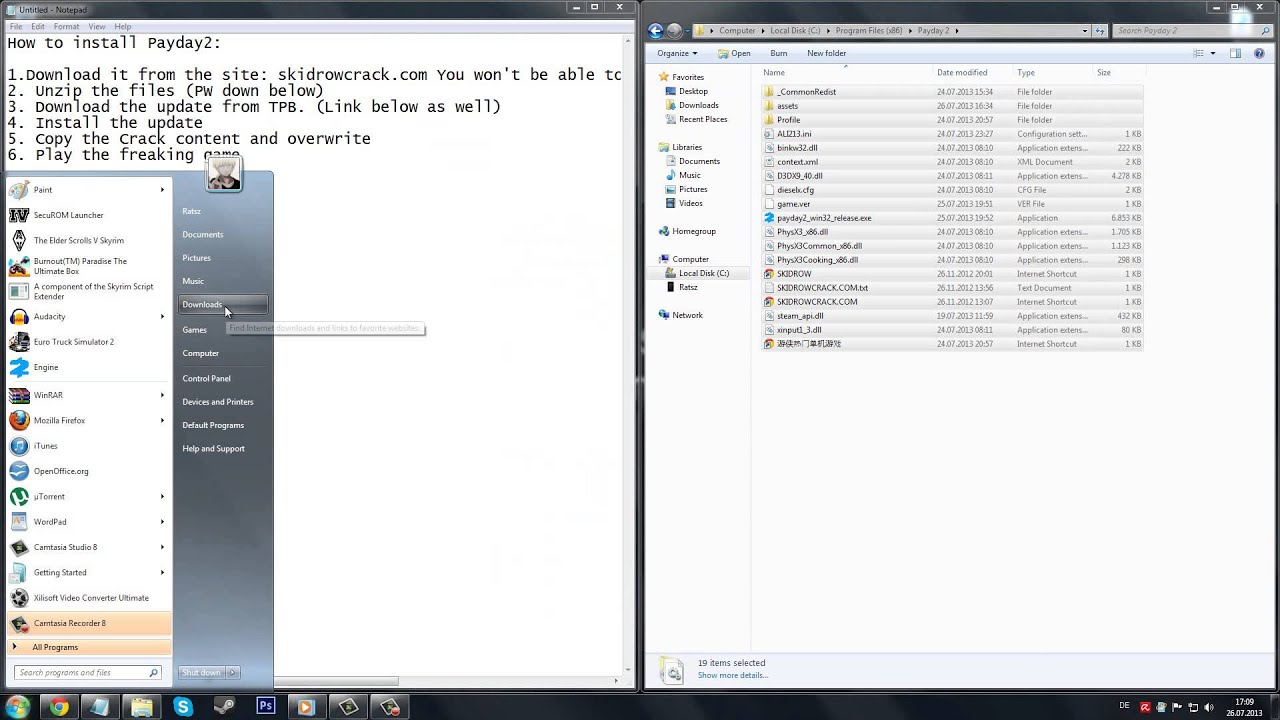Toggle the Explorer preview pane icon

coord(1235,53)
